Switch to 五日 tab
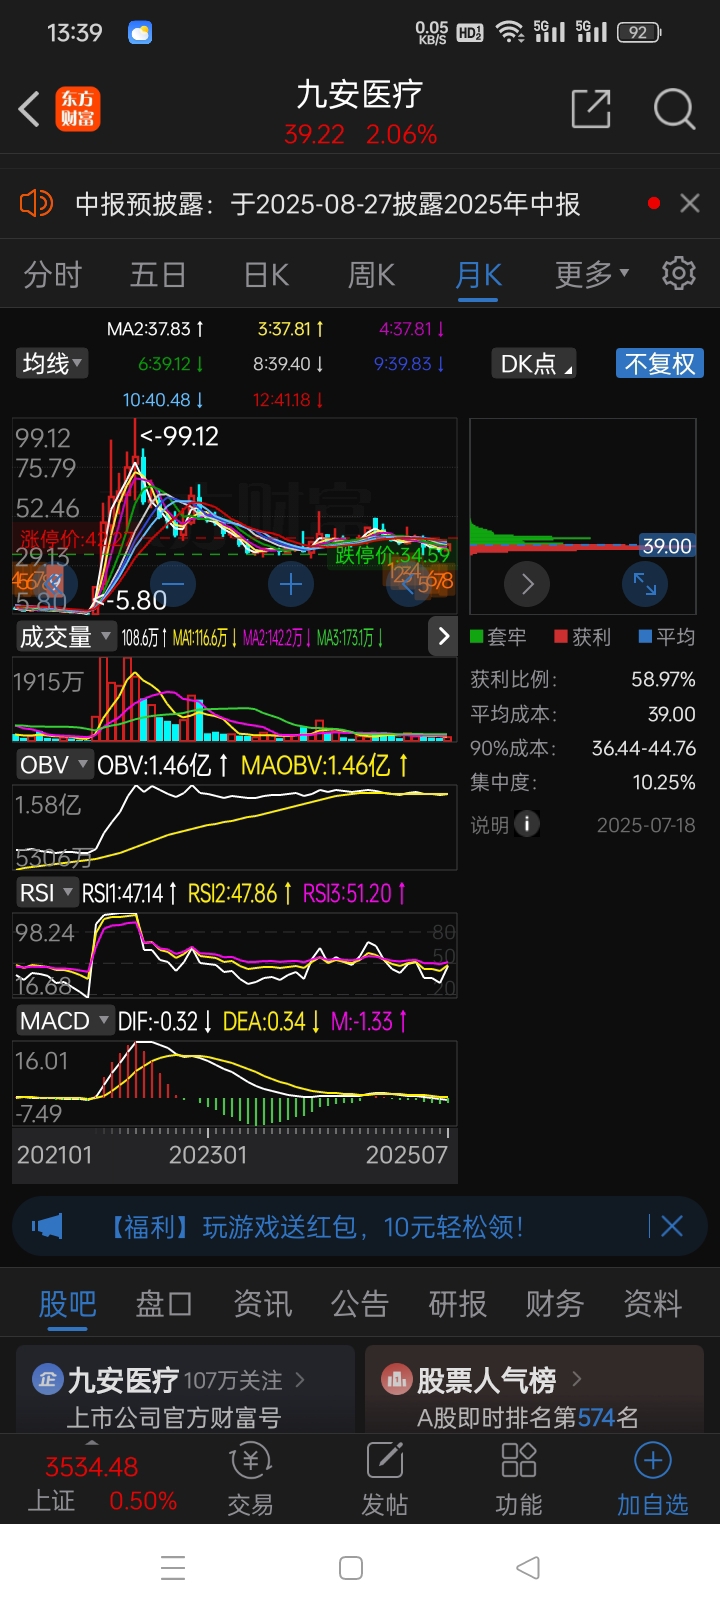720x1612 pixels. [x=158, y=273]
